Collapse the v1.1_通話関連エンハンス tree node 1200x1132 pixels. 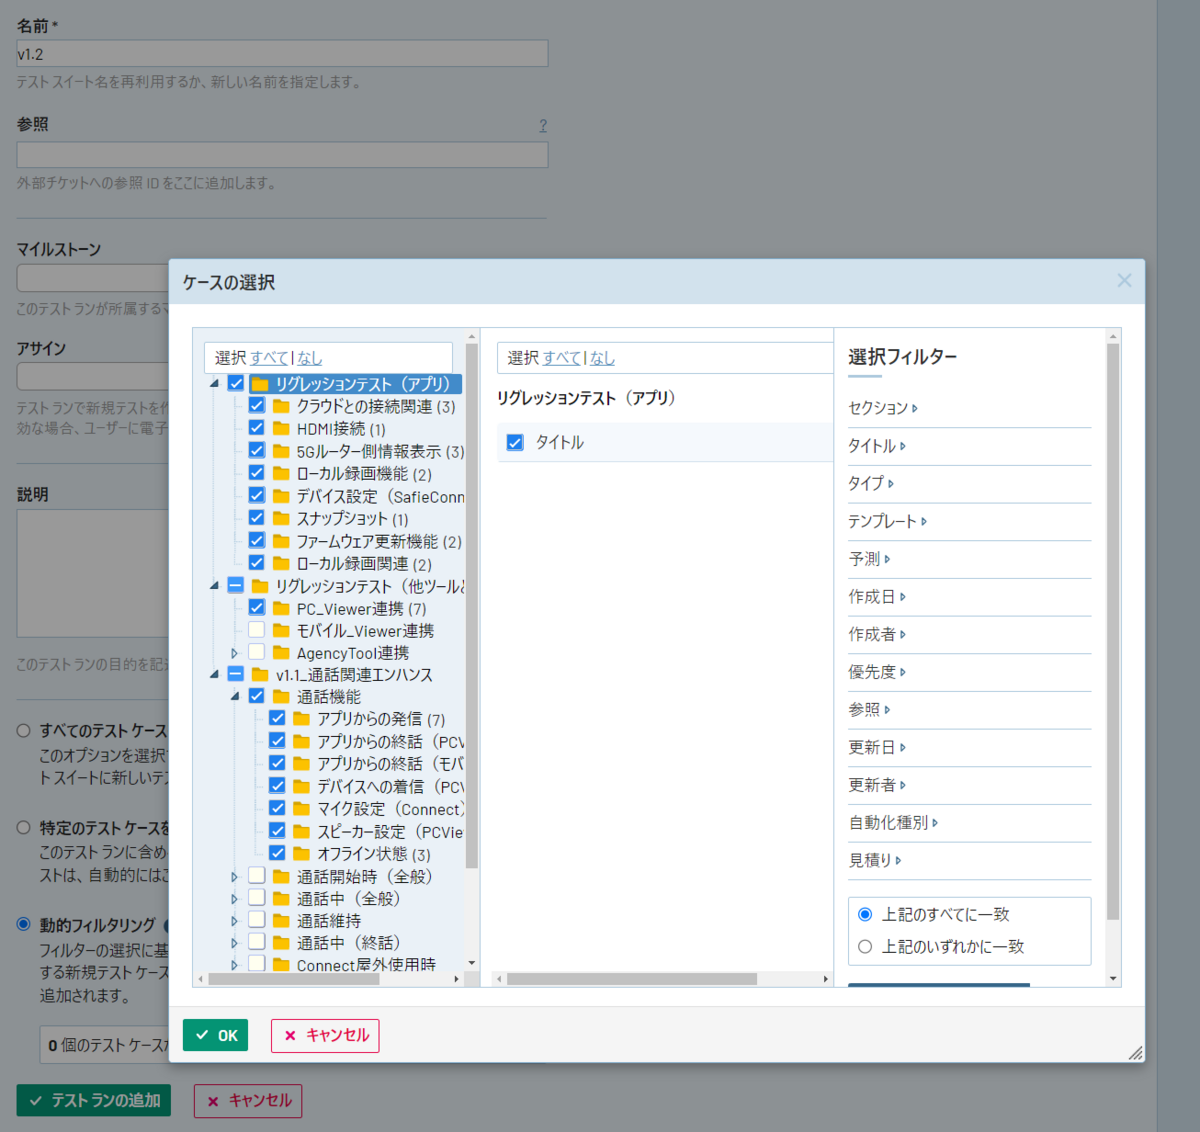point(214,675)
